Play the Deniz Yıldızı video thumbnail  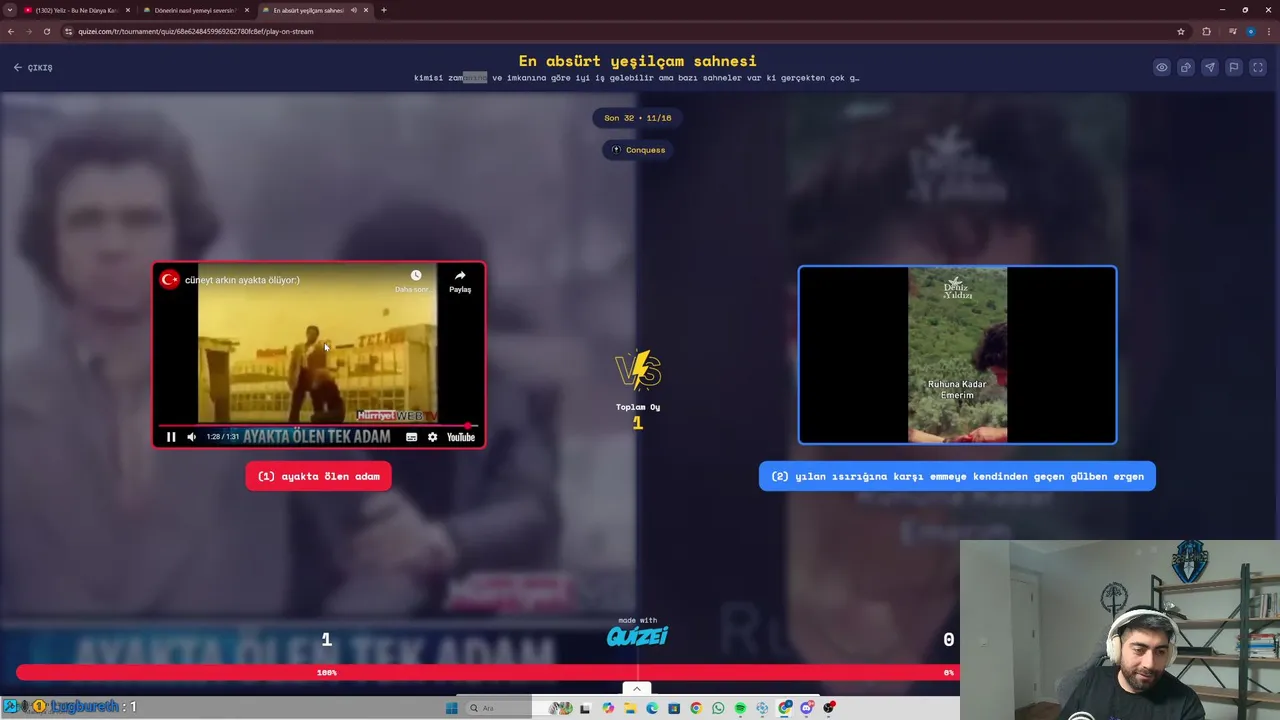[957, 355]
